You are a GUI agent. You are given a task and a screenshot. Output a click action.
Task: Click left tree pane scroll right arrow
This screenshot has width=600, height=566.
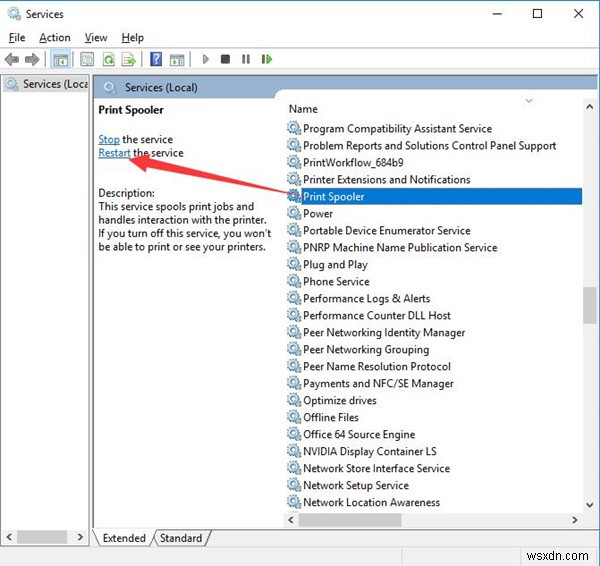click(80, 537)
